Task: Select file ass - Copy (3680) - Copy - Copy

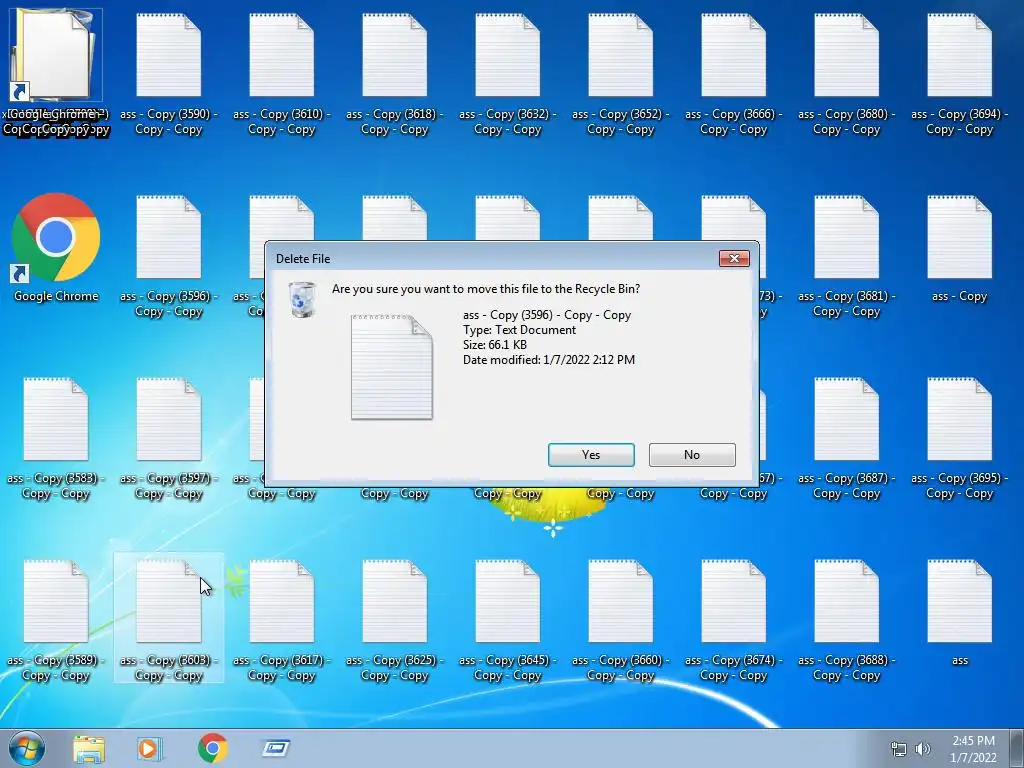Action: (x=846, y=73)
